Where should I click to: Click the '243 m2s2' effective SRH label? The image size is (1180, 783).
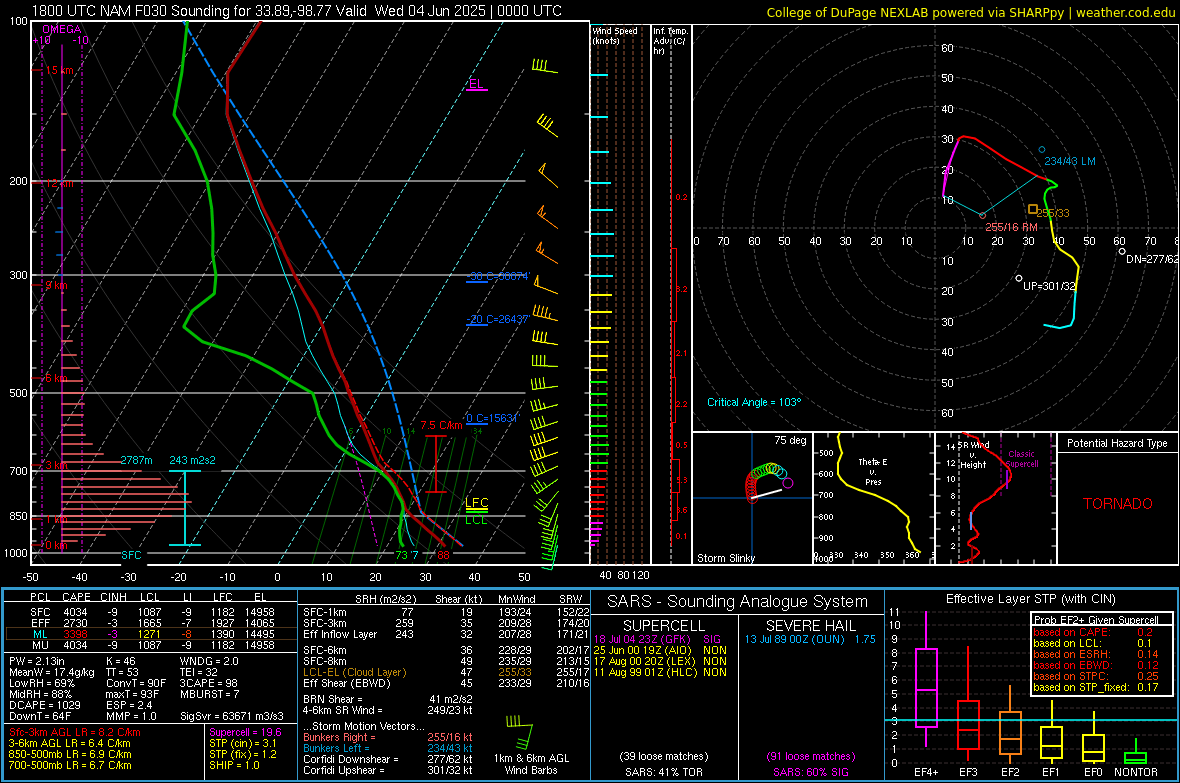(192, 460)
